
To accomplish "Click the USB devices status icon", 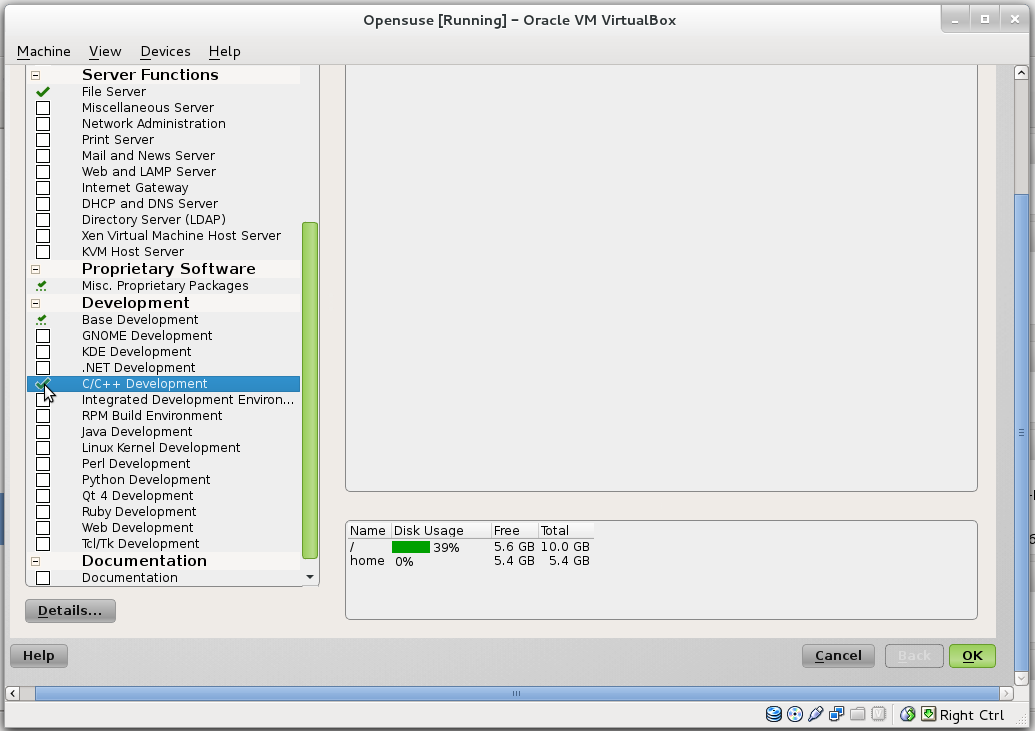I will pos(815,714).
